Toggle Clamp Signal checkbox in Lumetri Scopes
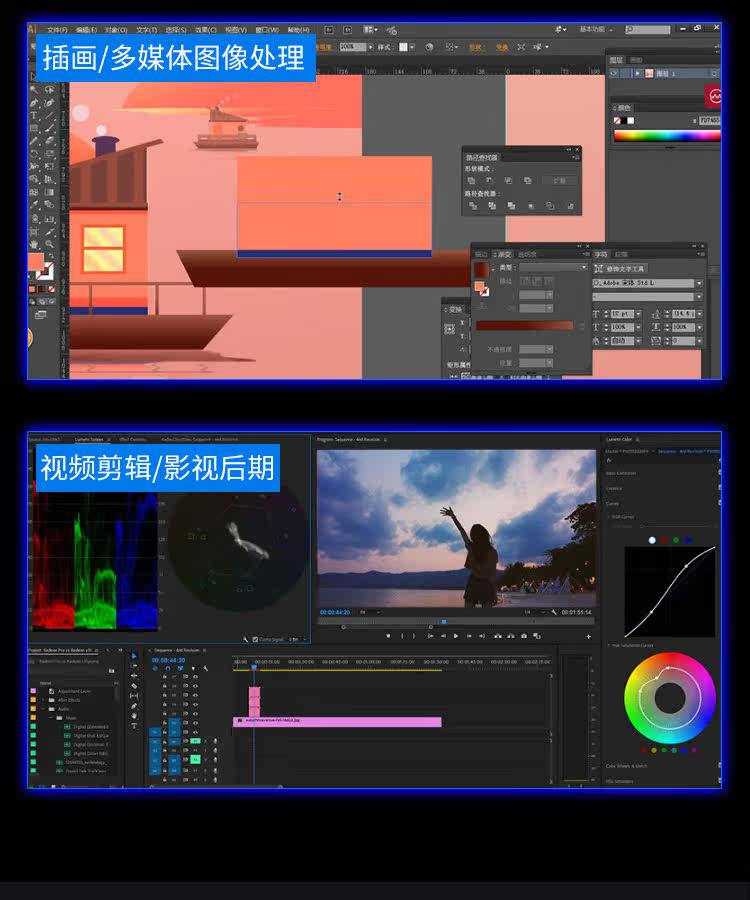The height and width of the screenshot is (900, 750). coord(255,639)
